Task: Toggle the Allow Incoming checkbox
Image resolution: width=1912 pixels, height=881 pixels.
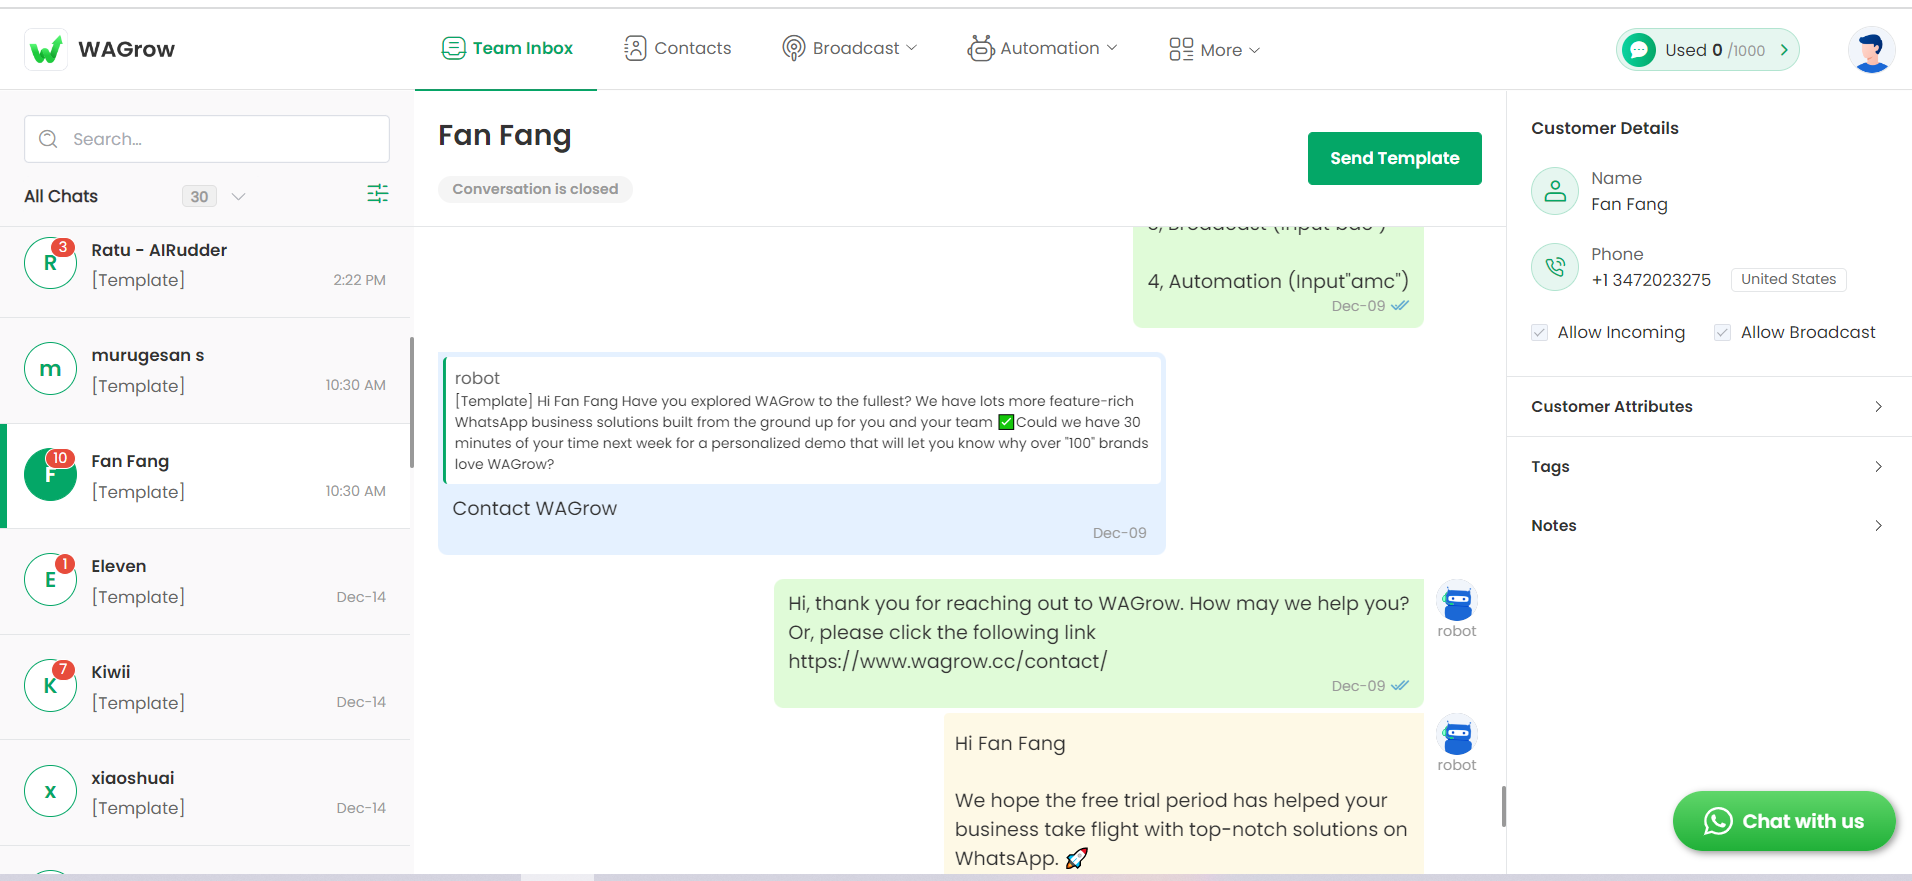Action: coord(1539,332)
